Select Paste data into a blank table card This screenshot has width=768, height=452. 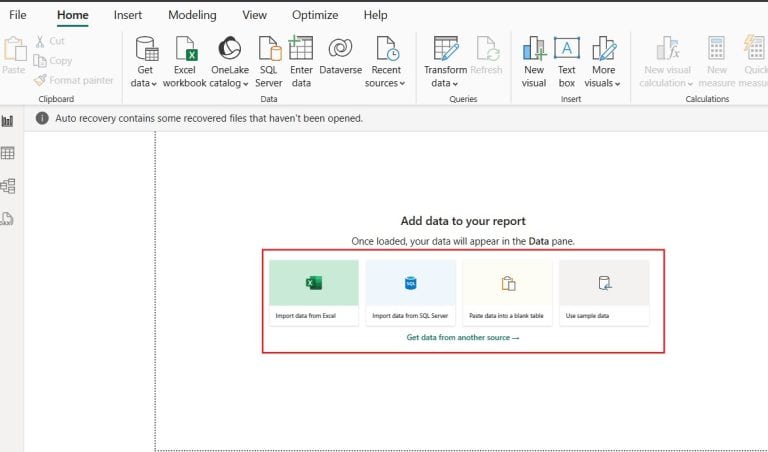[x=507, y=292]
